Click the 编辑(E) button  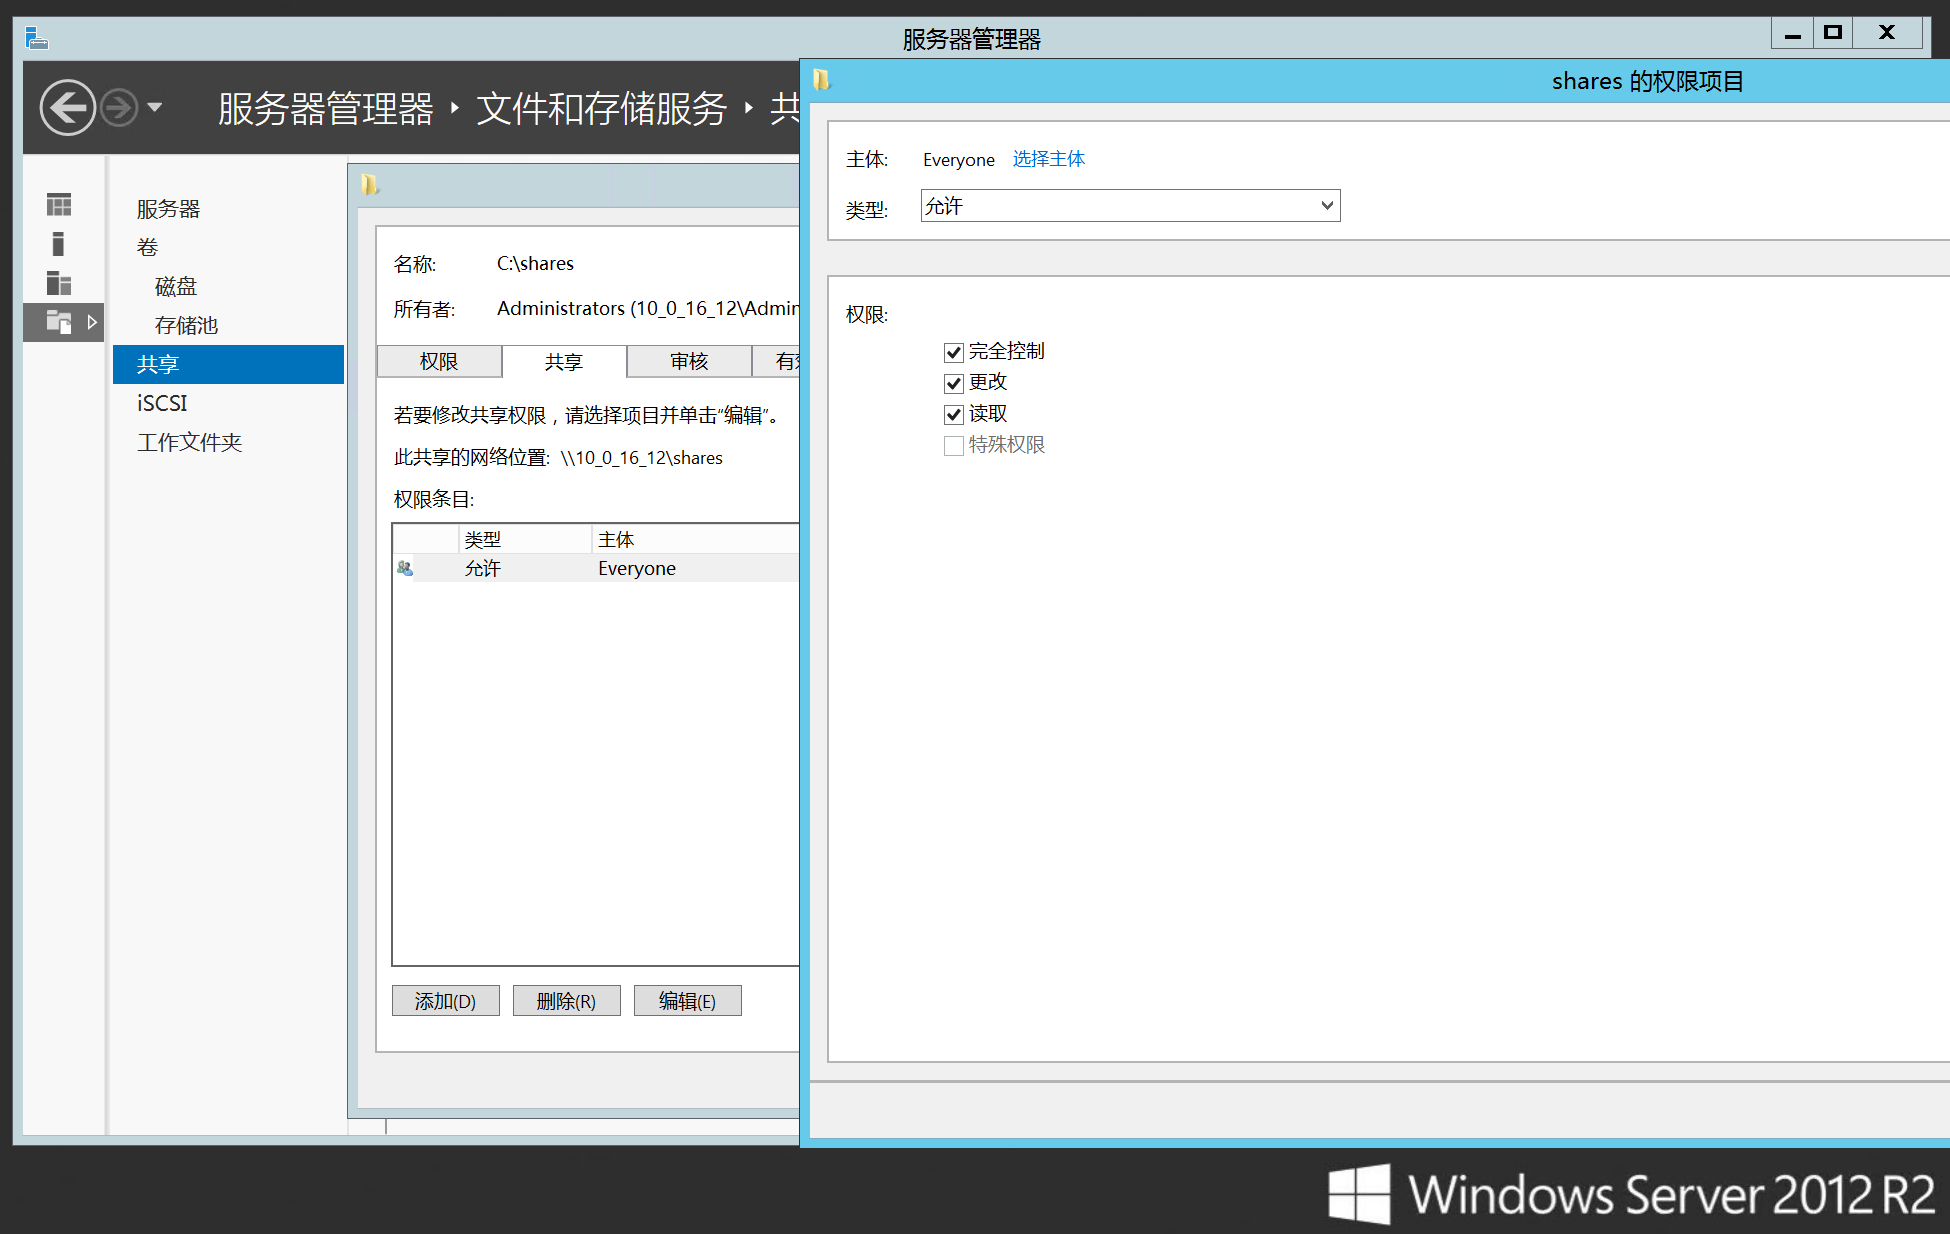click(687, 1001)
